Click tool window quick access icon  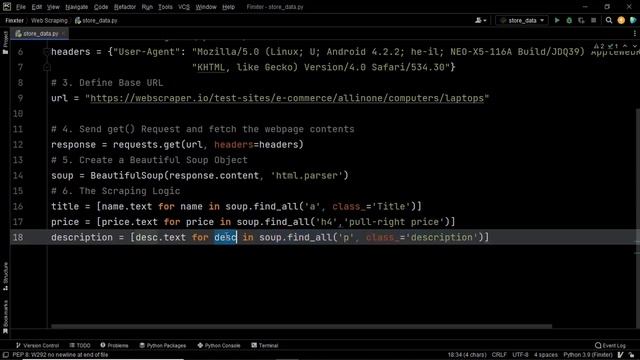point(6,355)
